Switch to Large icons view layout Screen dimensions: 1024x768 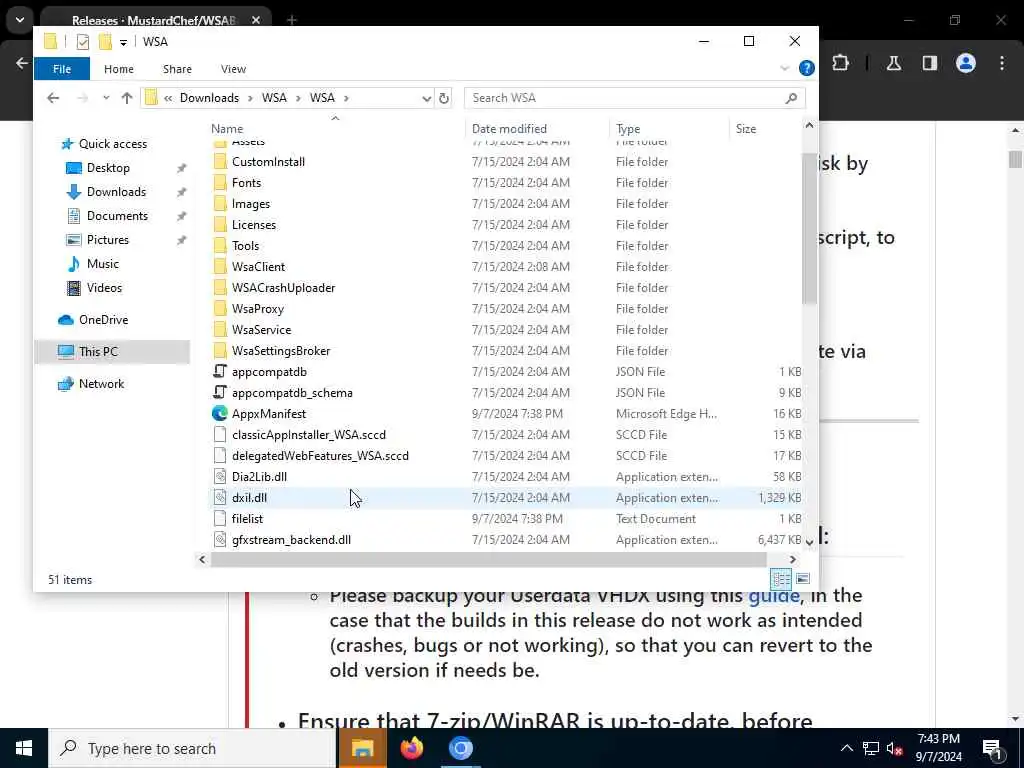pyautogui.click(x=803, y=579)
